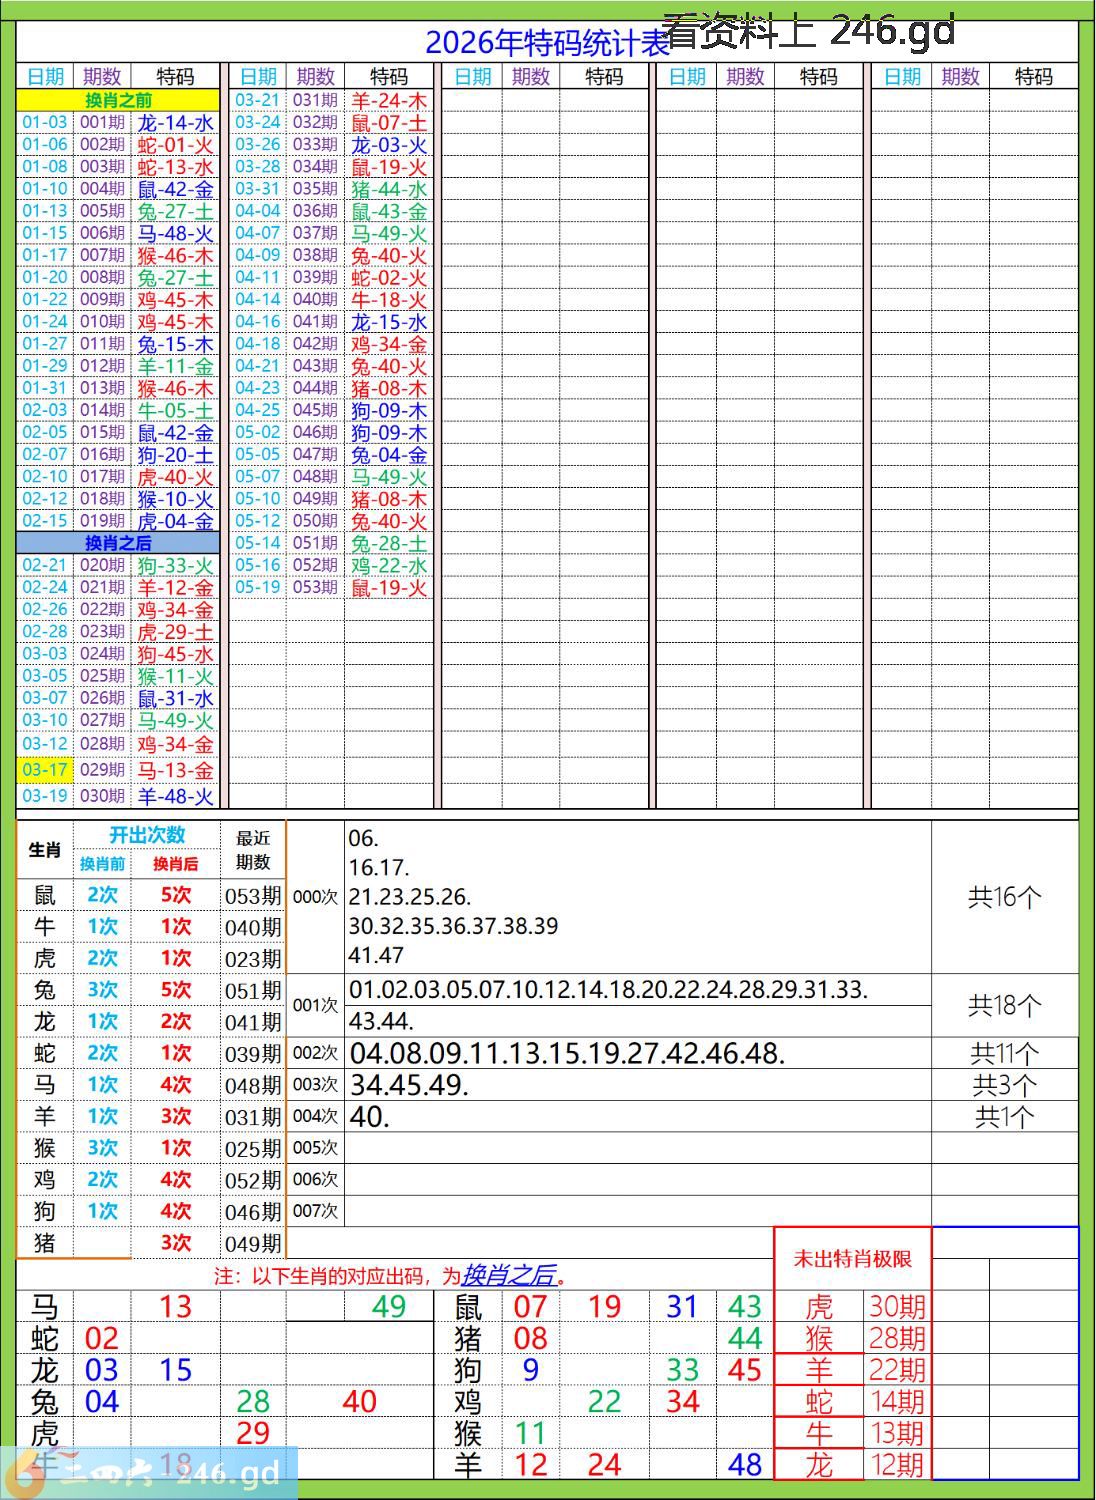
Task: Select the 001期 龙-14-水 entry
Action: [118, 123]
